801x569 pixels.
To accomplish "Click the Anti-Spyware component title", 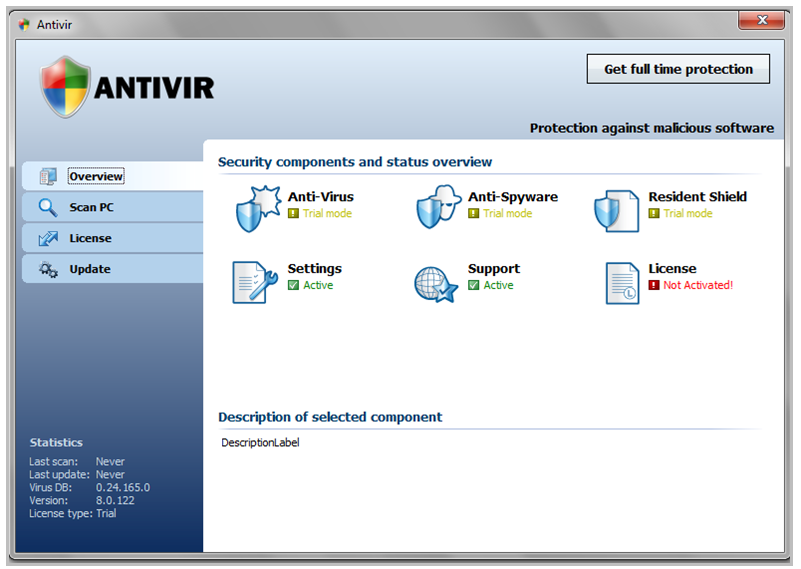I will point(513,197).
